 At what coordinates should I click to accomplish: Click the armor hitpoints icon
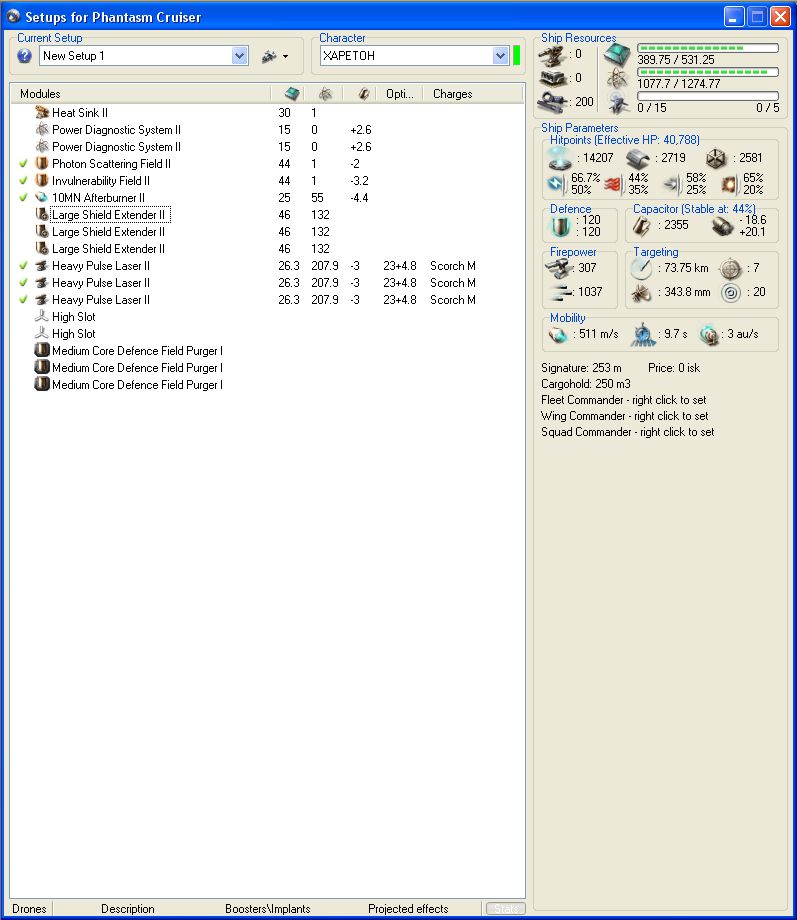pyautogui.click(x=637, y=158)
